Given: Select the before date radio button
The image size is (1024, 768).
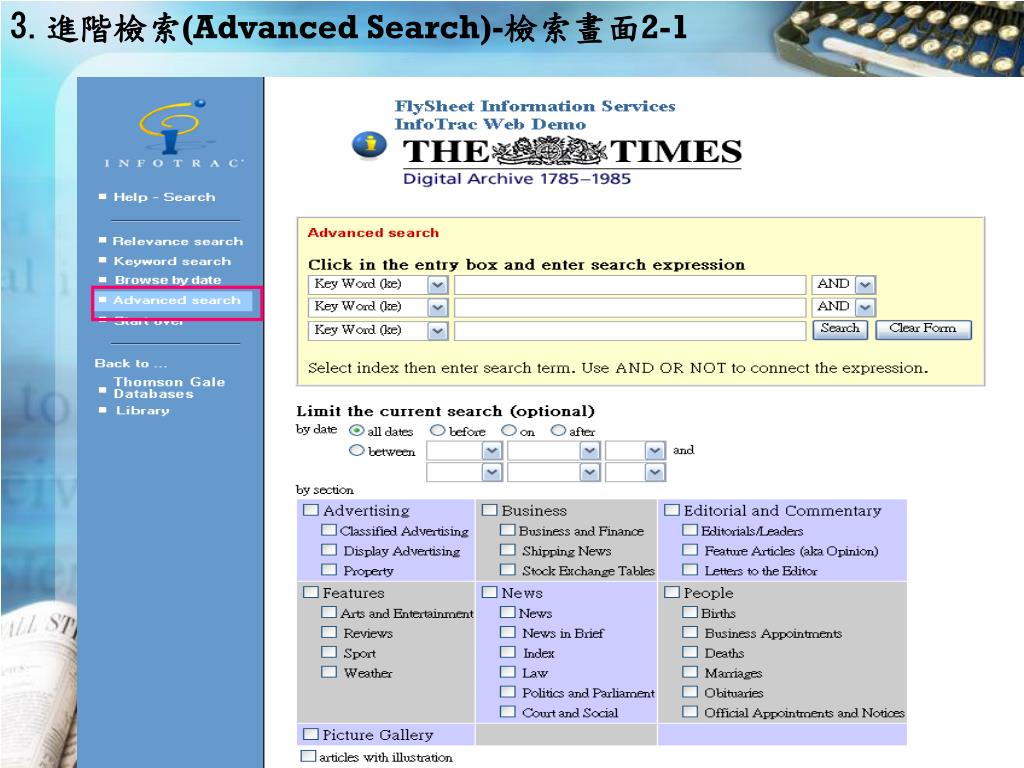Looking at the screenshot, I should 438,430.
